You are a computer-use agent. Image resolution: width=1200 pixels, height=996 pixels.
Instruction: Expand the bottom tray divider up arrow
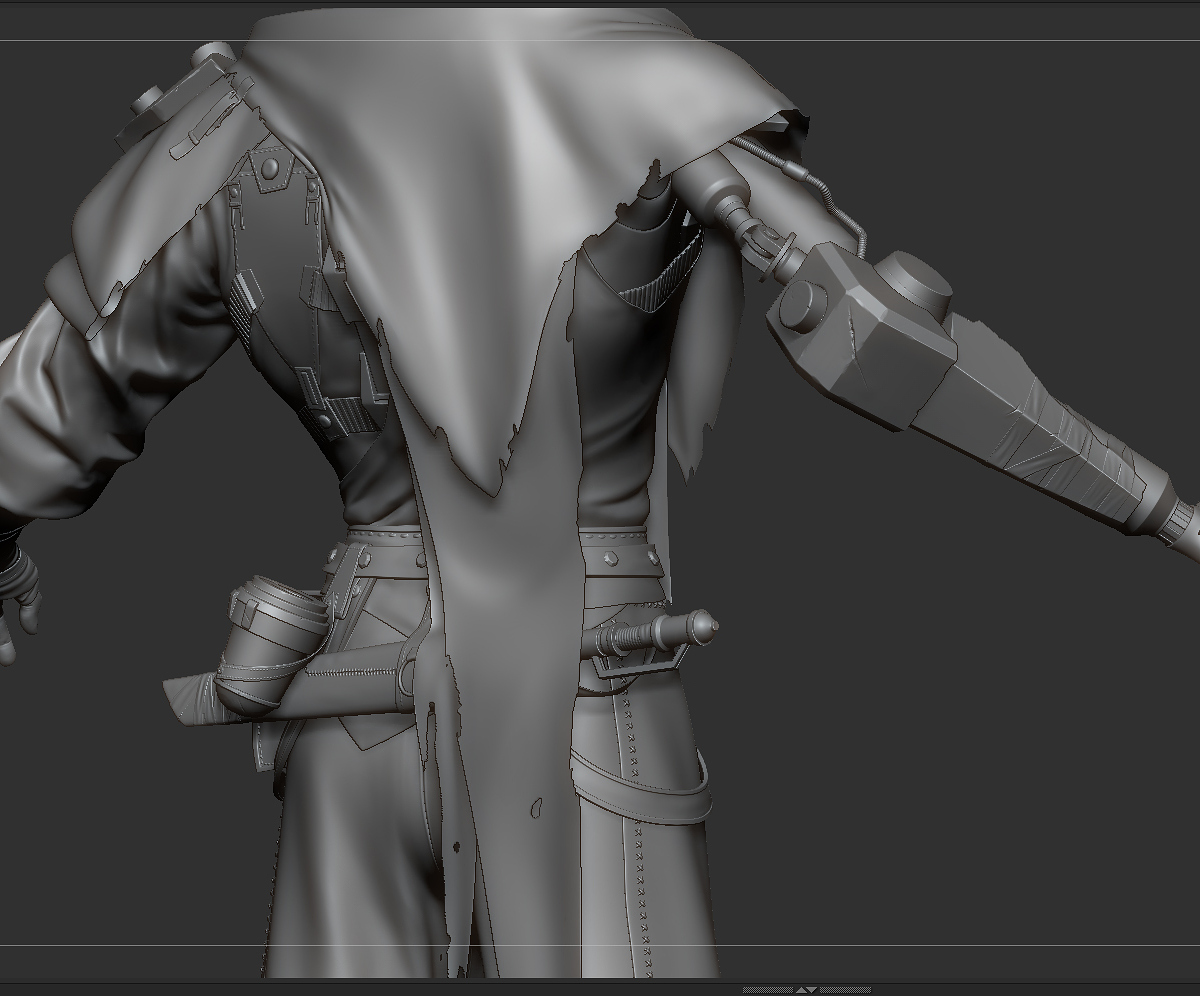(801, 990)
